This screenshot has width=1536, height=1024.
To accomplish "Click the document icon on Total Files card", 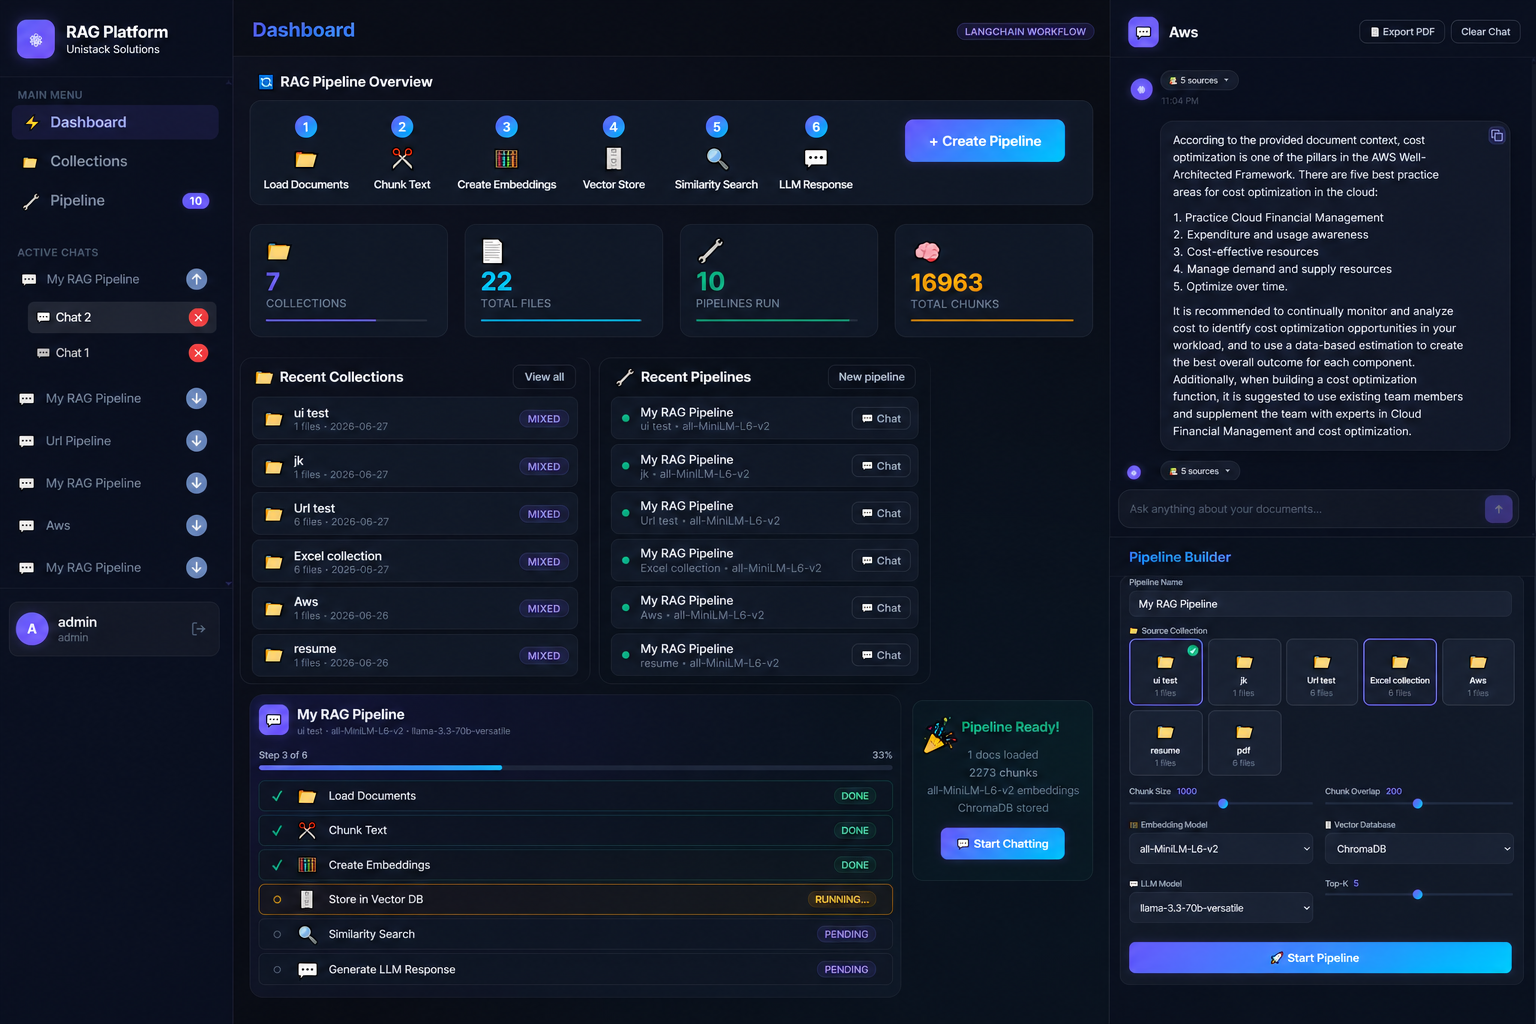I will (492, 251).
